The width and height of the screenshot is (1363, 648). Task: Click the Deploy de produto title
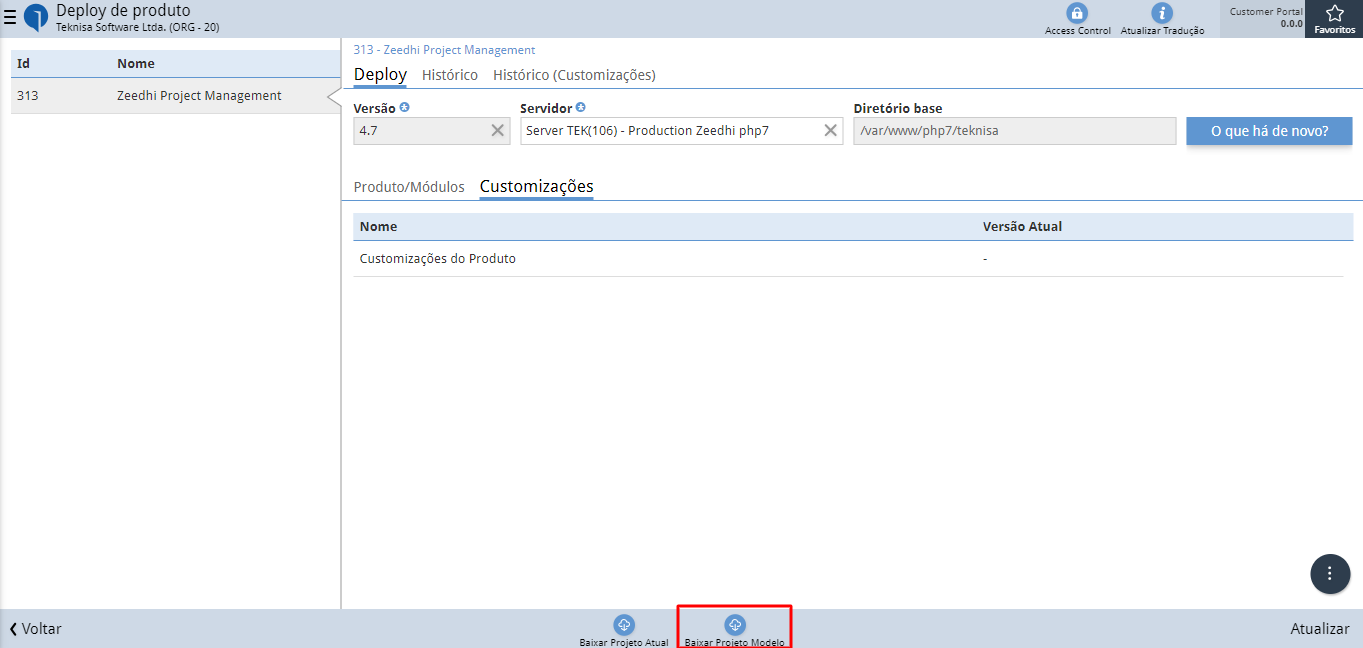[123, 10]
